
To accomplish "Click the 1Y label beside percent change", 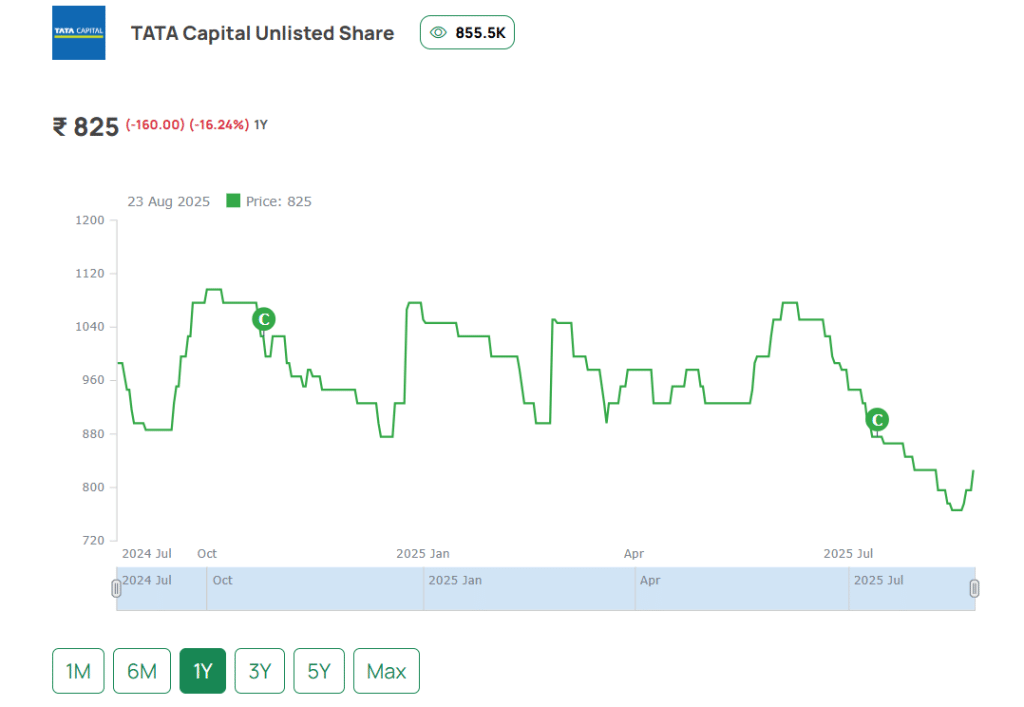I will pos(261,125).
